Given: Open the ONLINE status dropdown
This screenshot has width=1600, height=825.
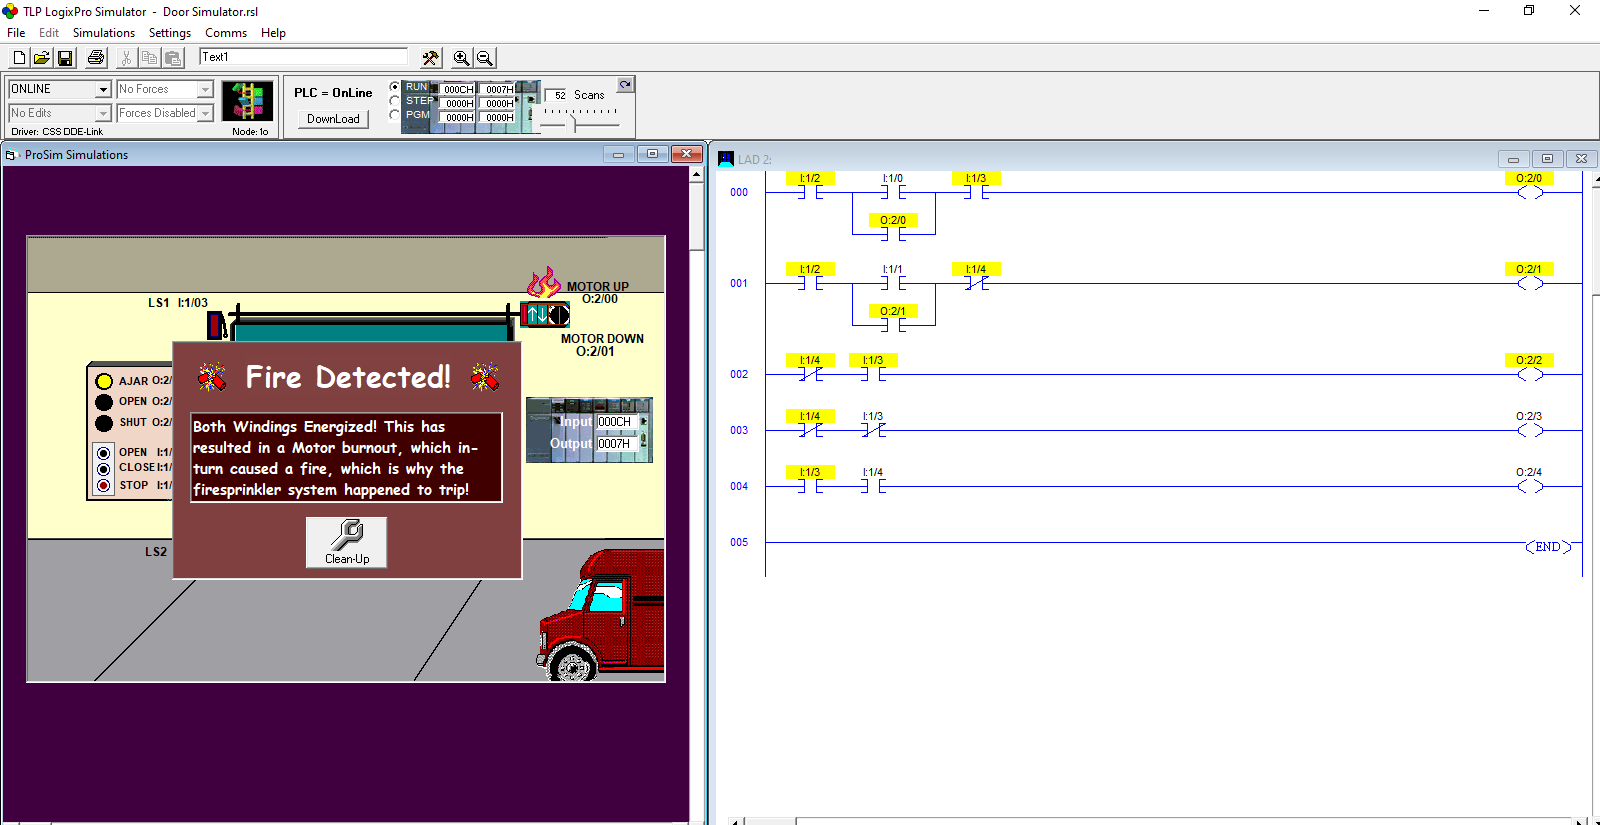Looking at the screenshot, I should [x=103, y=90].
